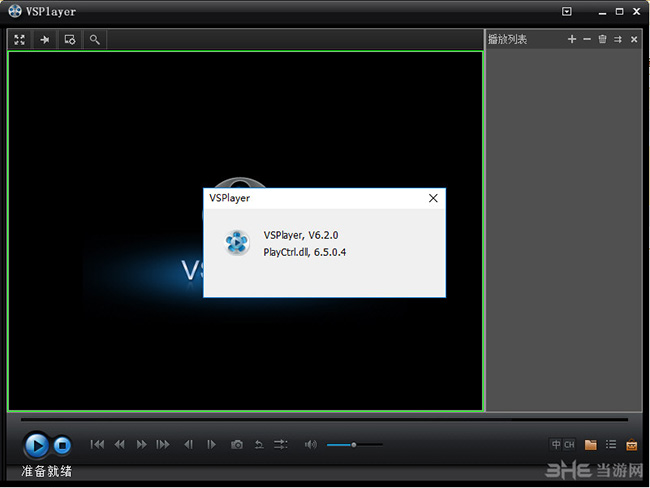
Task: Click the continuous capture icon
Action: click(x=259, y=444)
